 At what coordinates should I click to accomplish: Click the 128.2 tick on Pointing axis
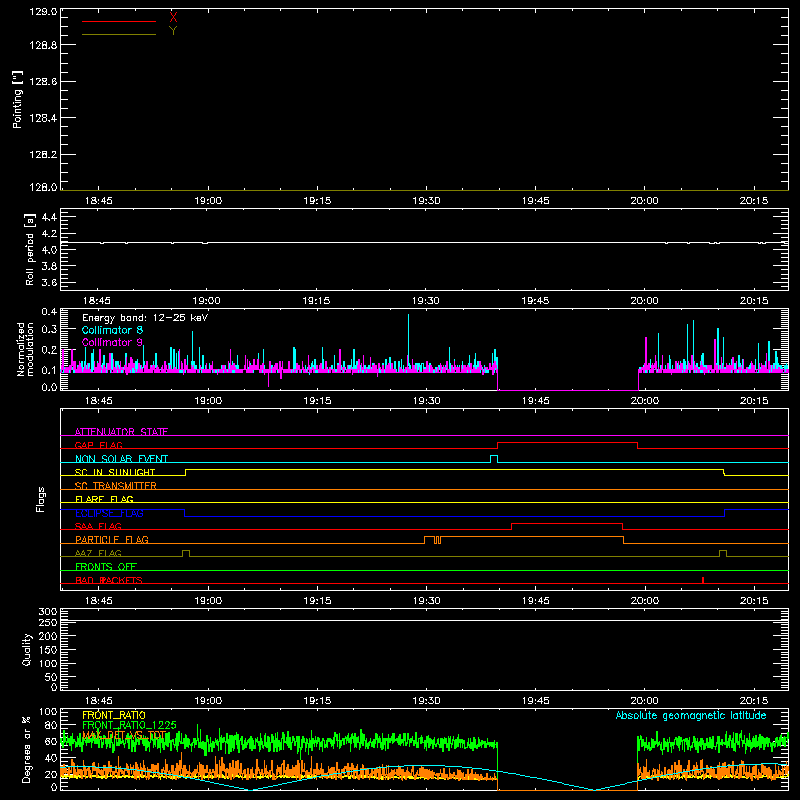(43, 155)
